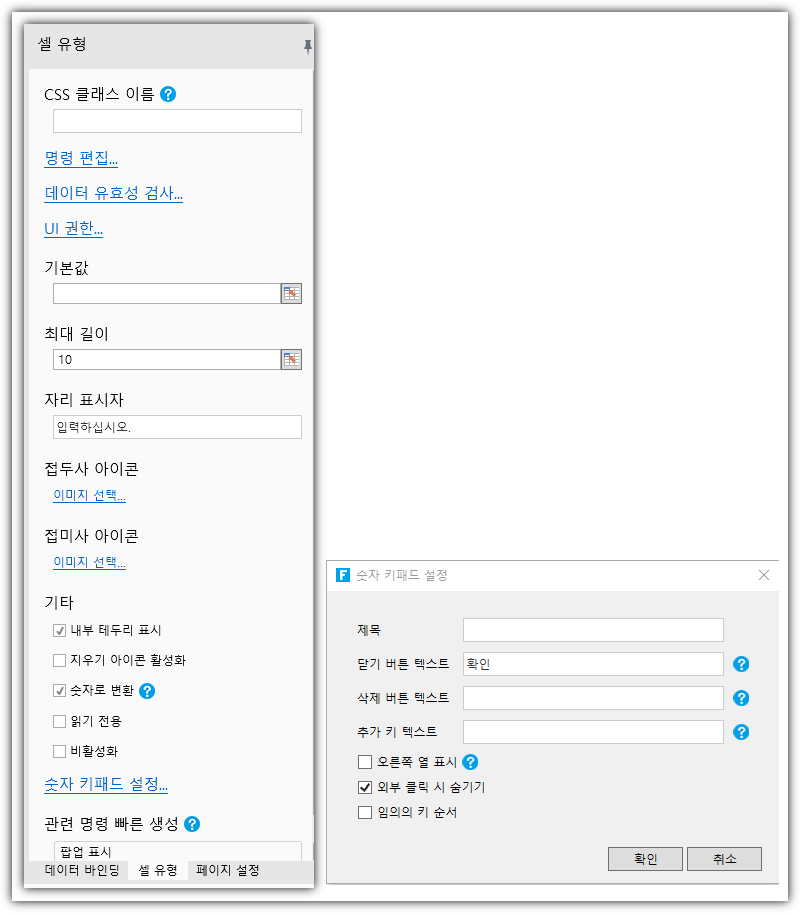Viewport: 801px width, 914px height.
Task: Open the 명령 편집... link
Action: coord(81,158)
